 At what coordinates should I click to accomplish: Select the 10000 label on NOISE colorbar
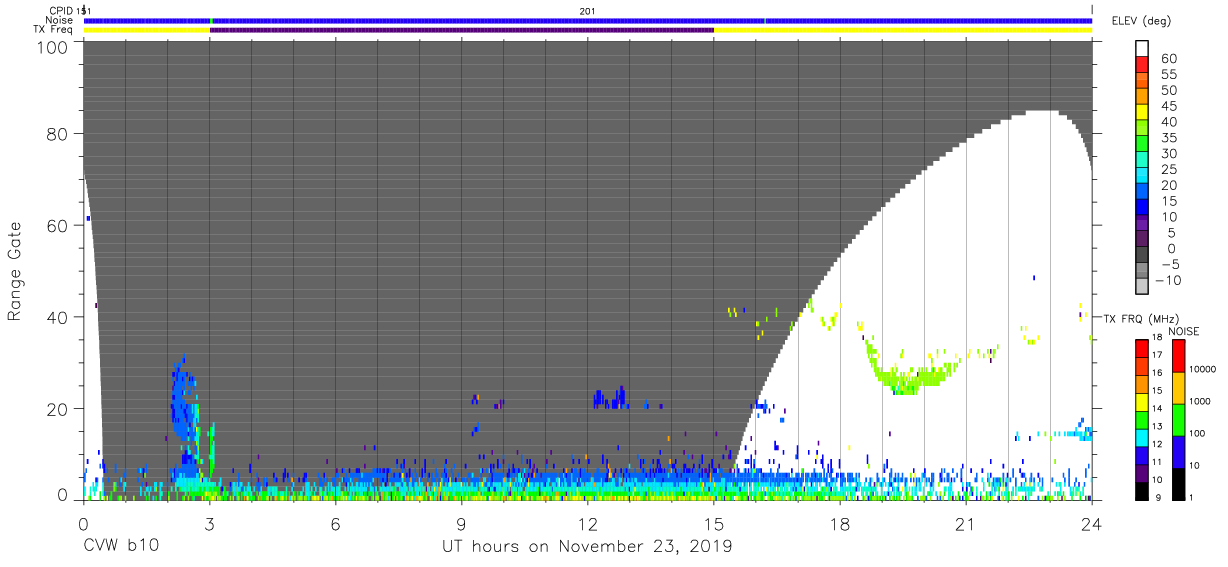click(1202, 370)
